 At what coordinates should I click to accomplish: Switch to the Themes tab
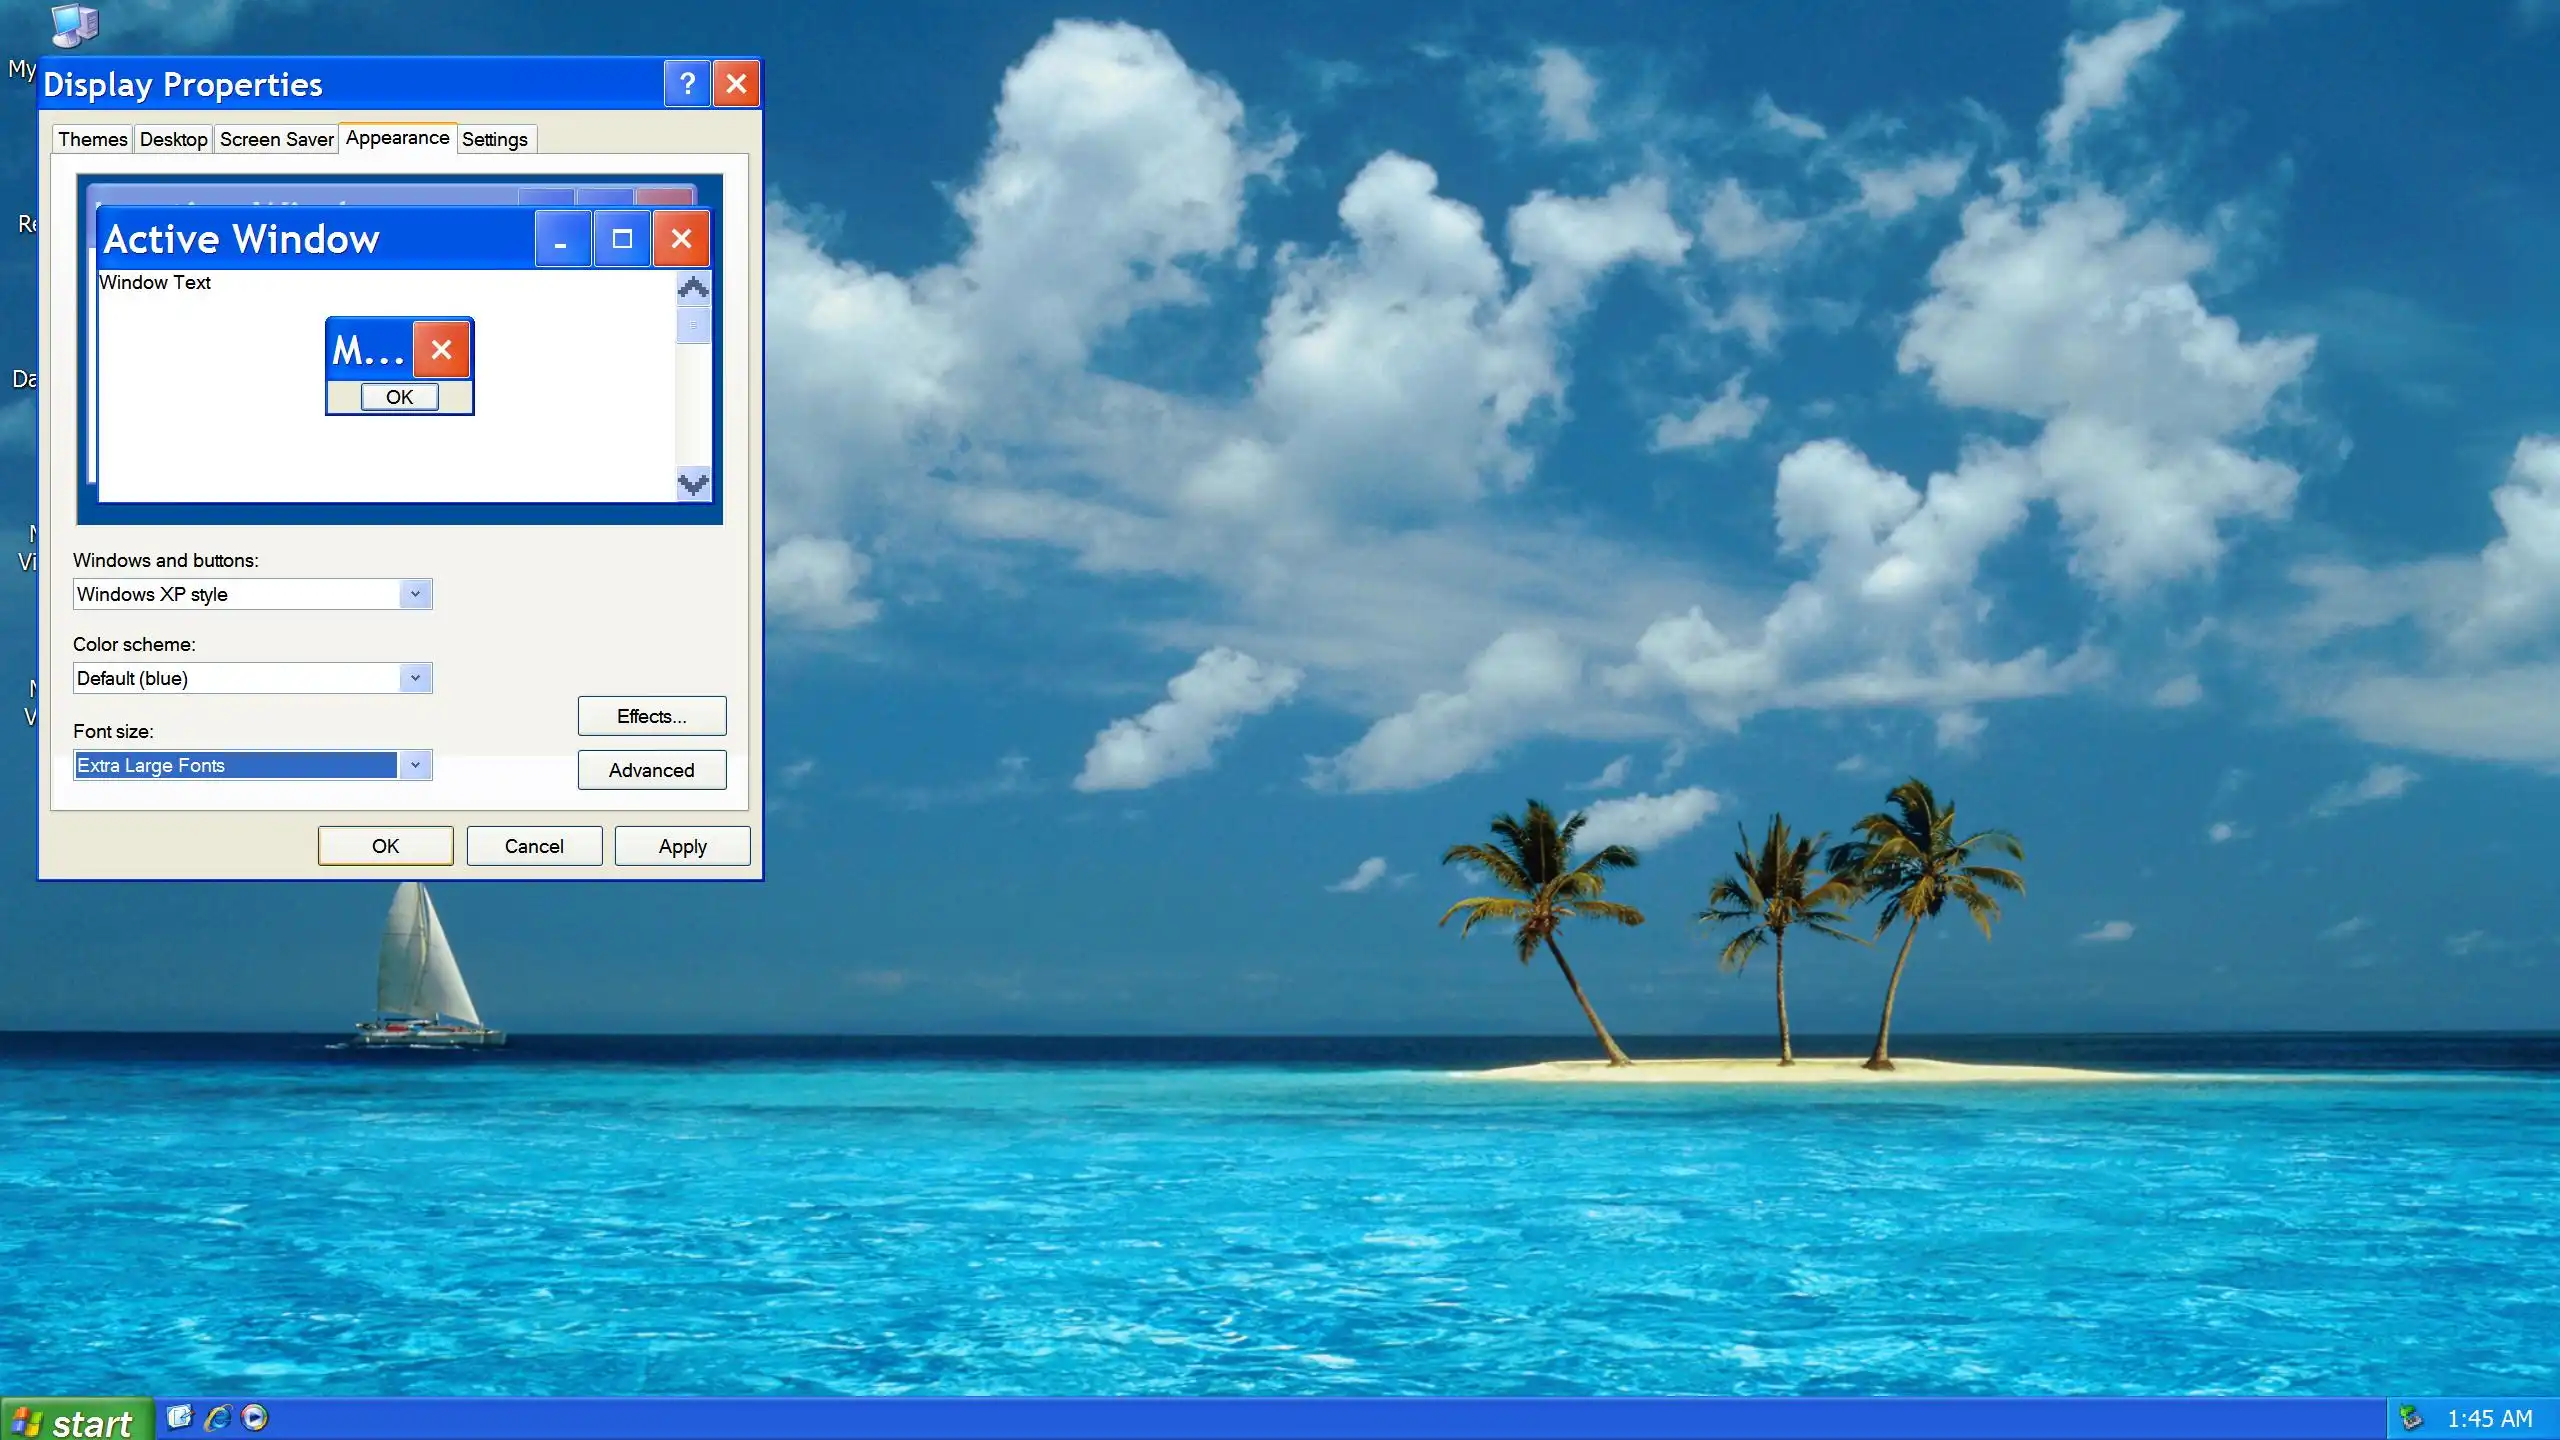[x=92, y=139]
